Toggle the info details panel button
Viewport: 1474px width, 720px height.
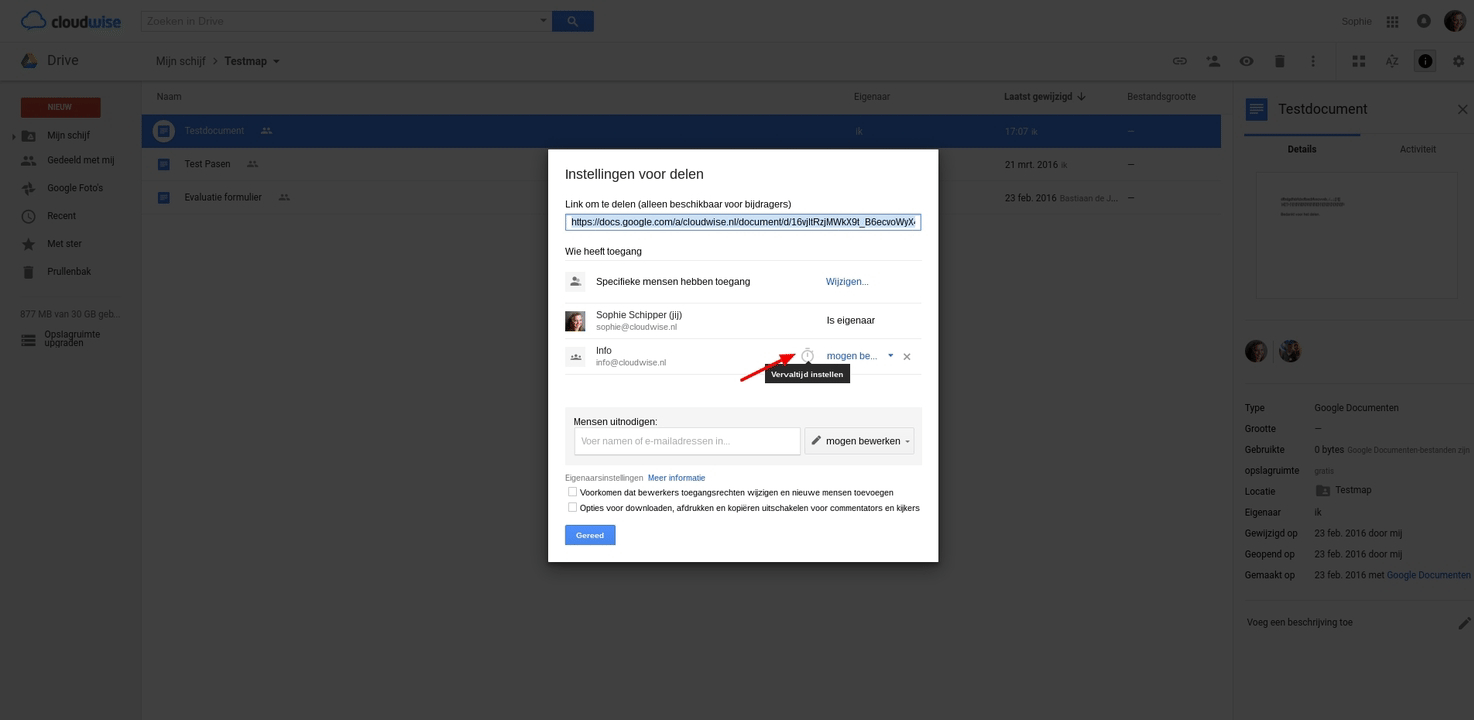tap(1425, 61)
